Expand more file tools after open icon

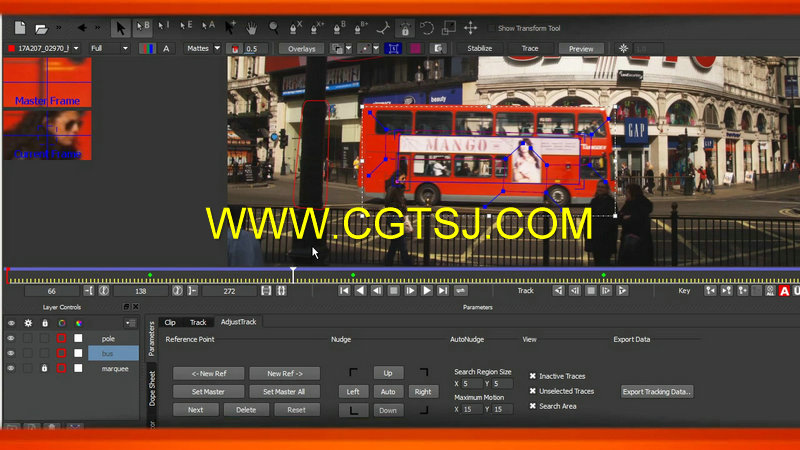(59, 28)
